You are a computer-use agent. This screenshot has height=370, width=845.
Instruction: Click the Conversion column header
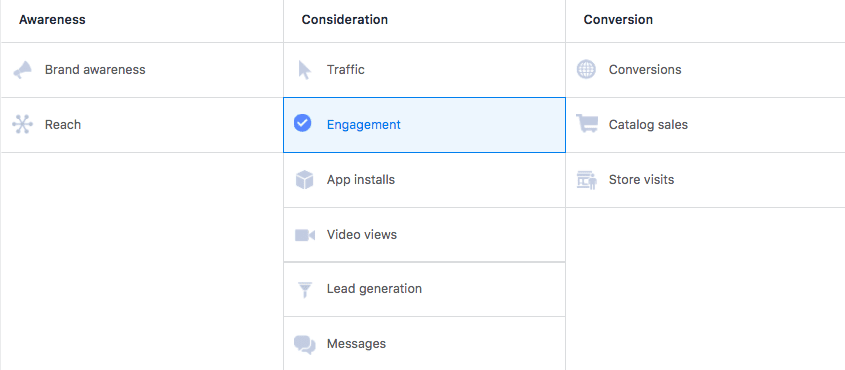coord(618,20)
